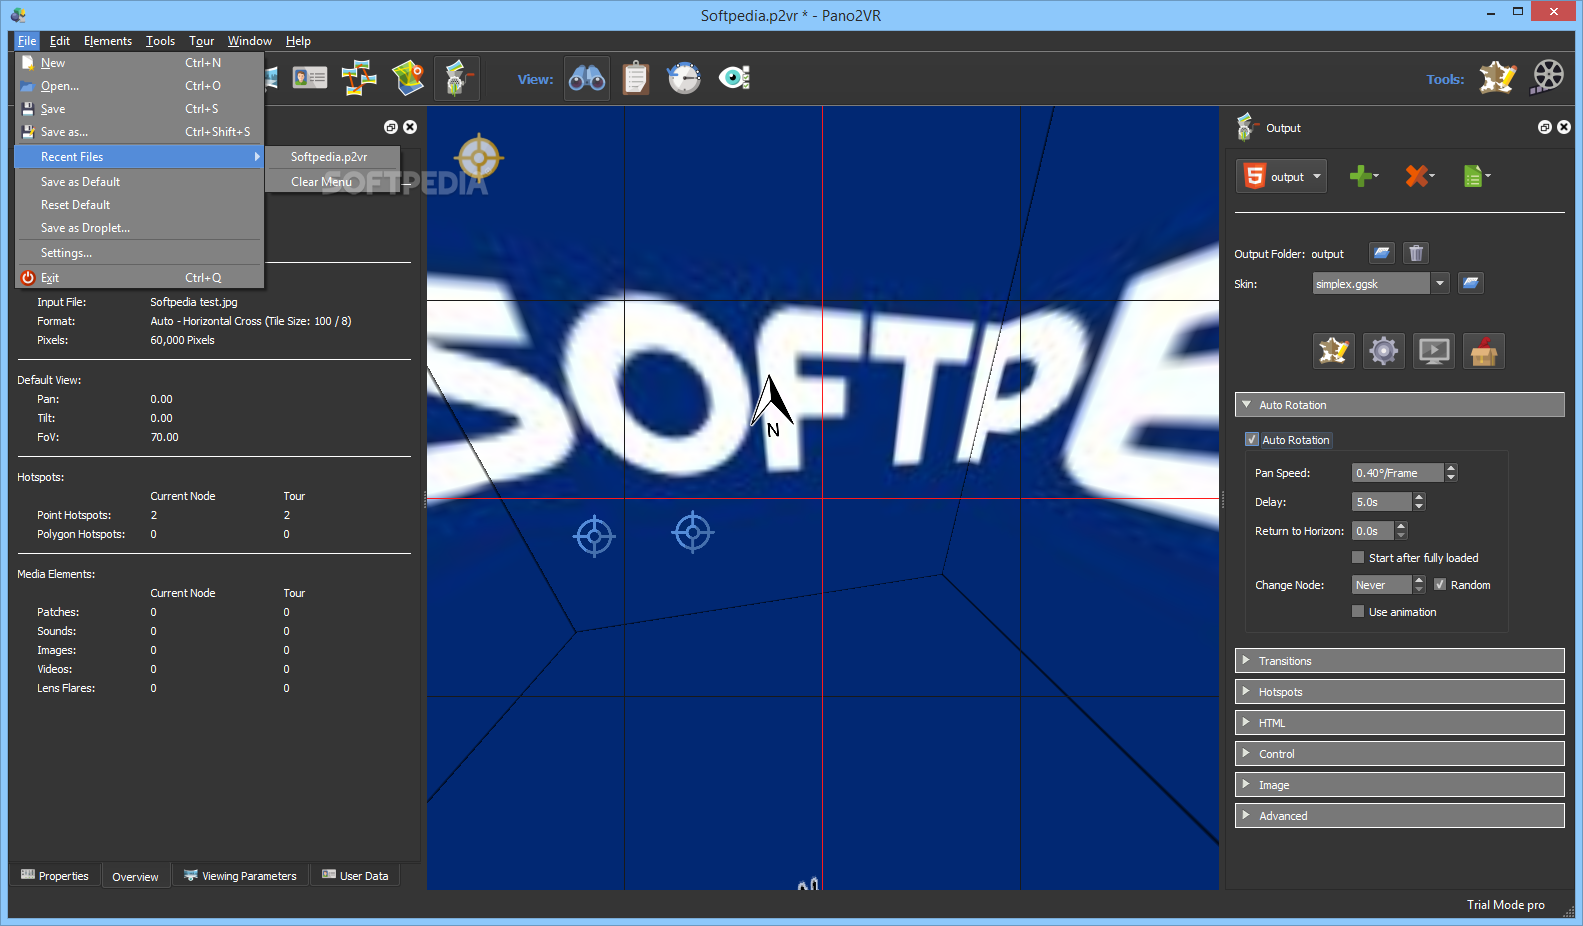This screenshot has width=1583, height=926.
Task: Select Save as Droplet... menu entry
Action: click(x=139, y=228)
